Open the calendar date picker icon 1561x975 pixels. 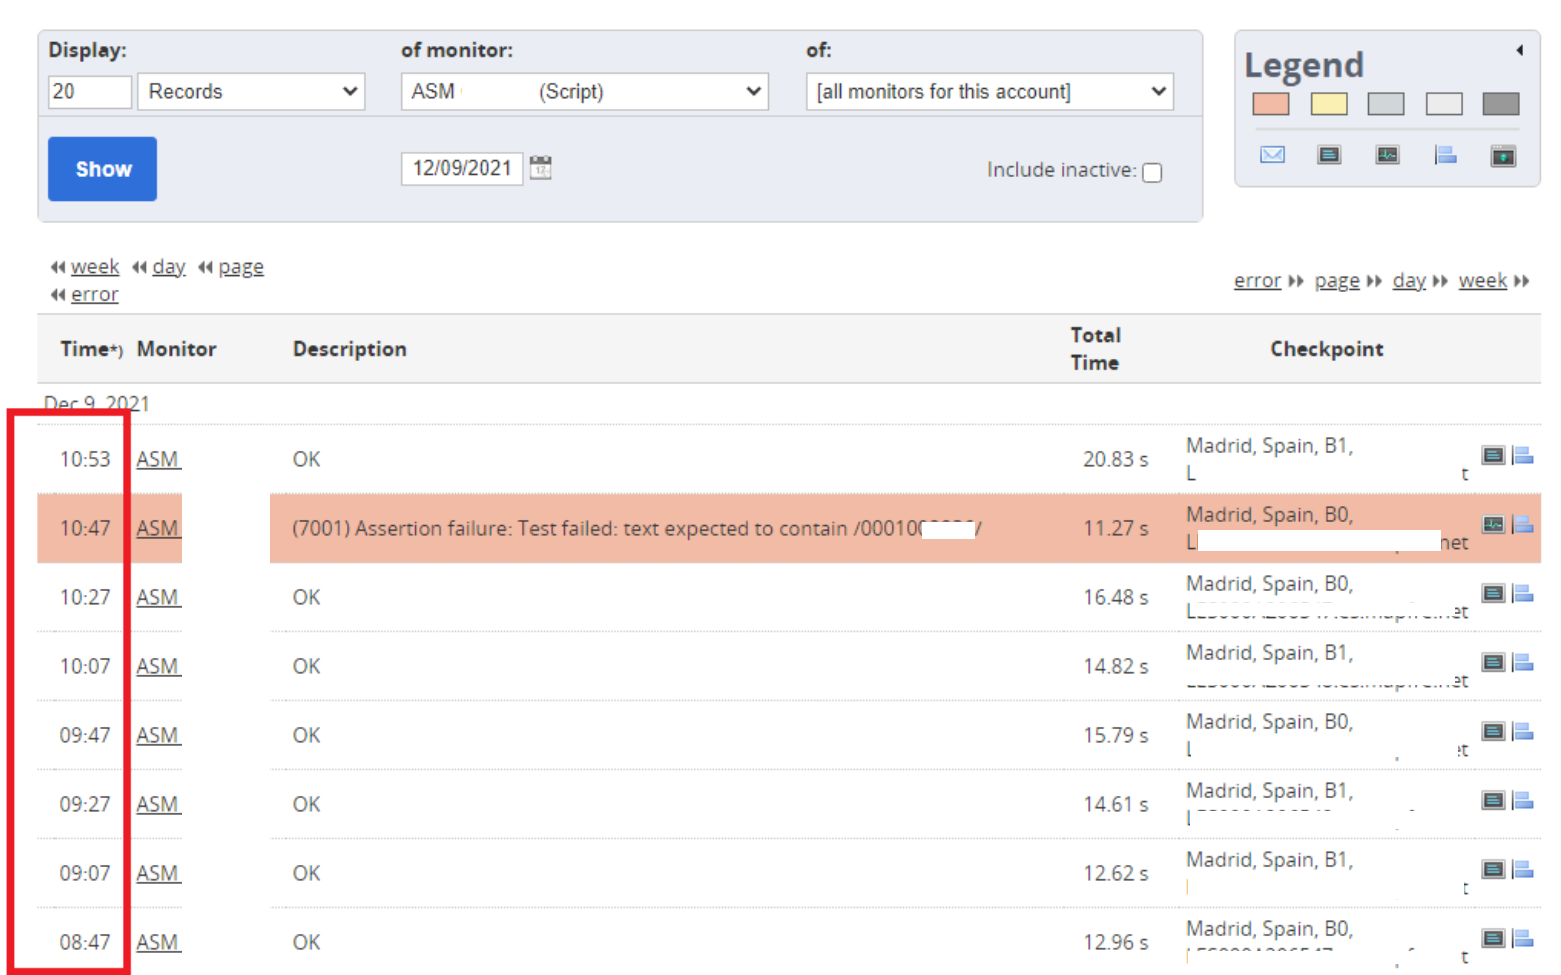[541, 168]
